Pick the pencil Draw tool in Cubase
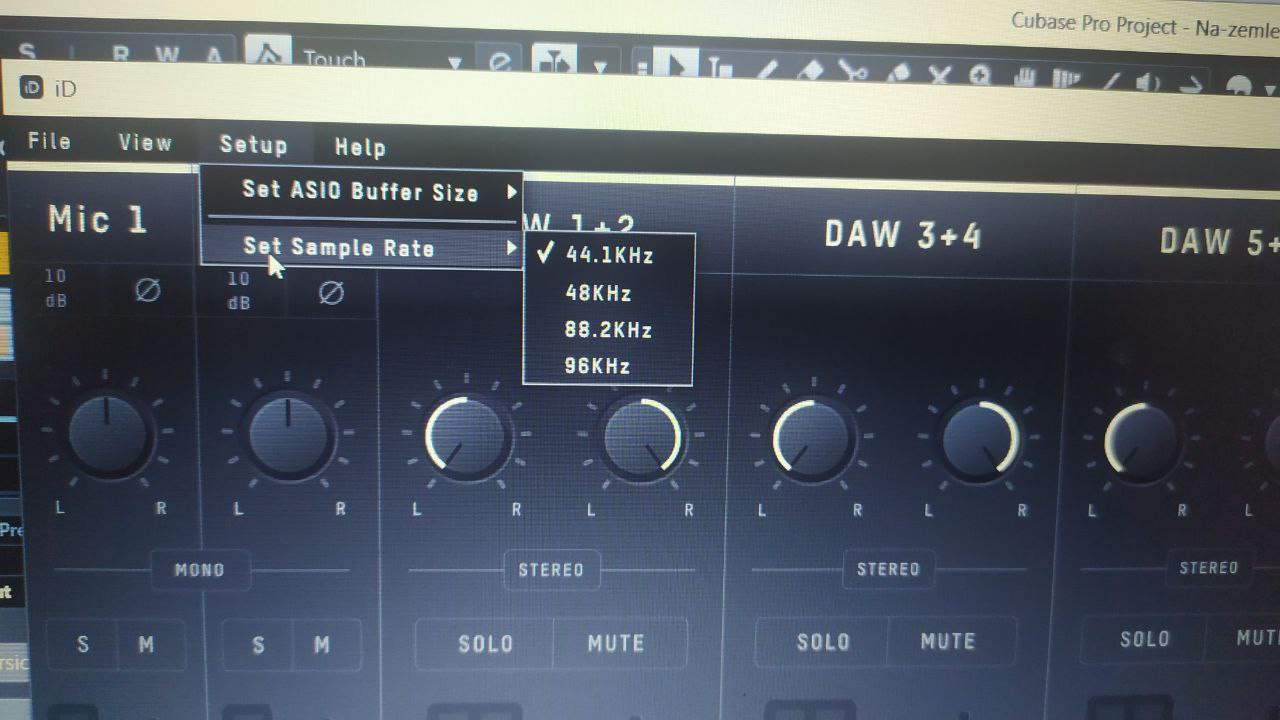The image size is (1280, 720). pyautogui.click(x=767, y=70)
